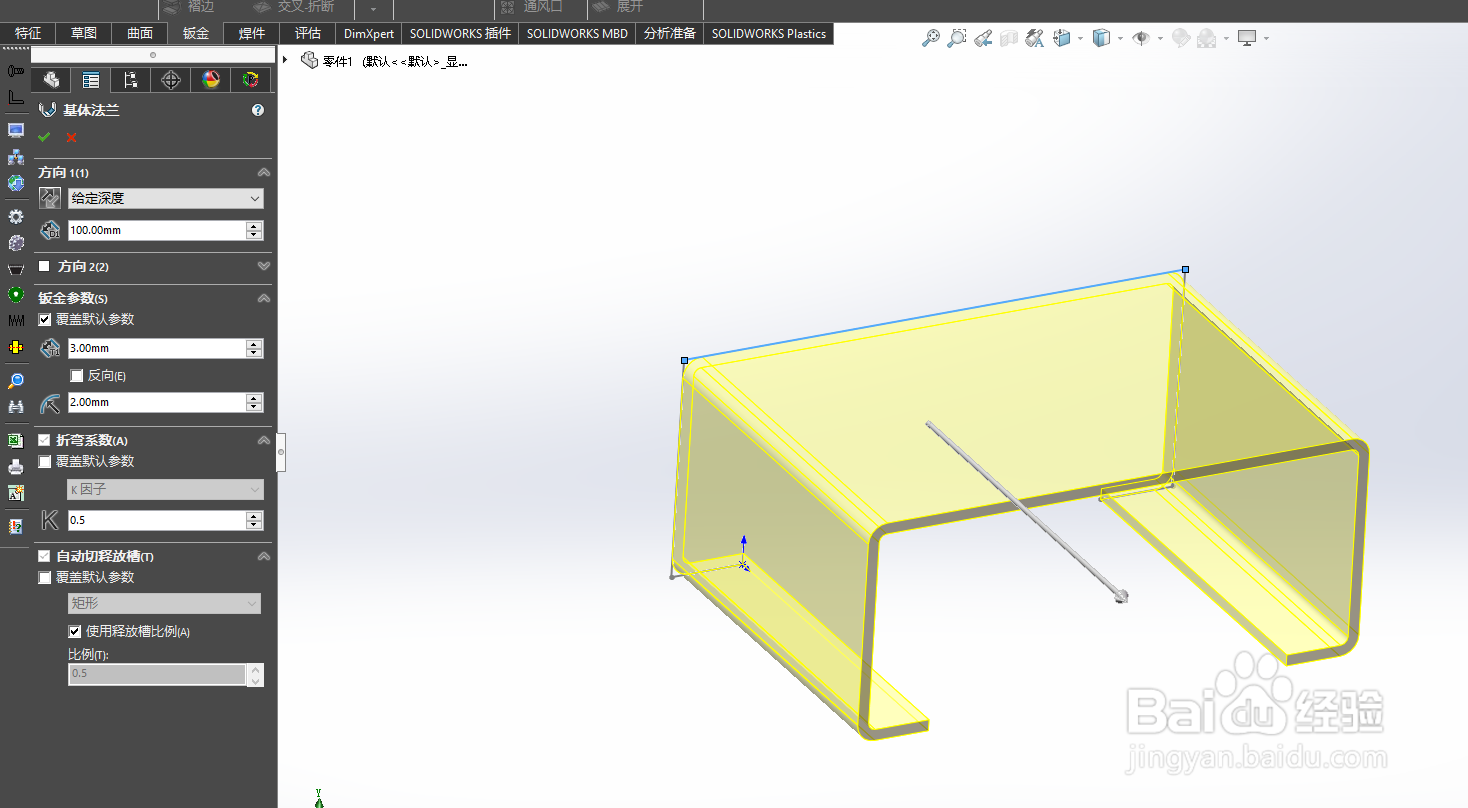The width and height of the screenshot is (1468, 808).
Task: Toggle the 折弯系数 section checkbox
Action: coord(44,440)
